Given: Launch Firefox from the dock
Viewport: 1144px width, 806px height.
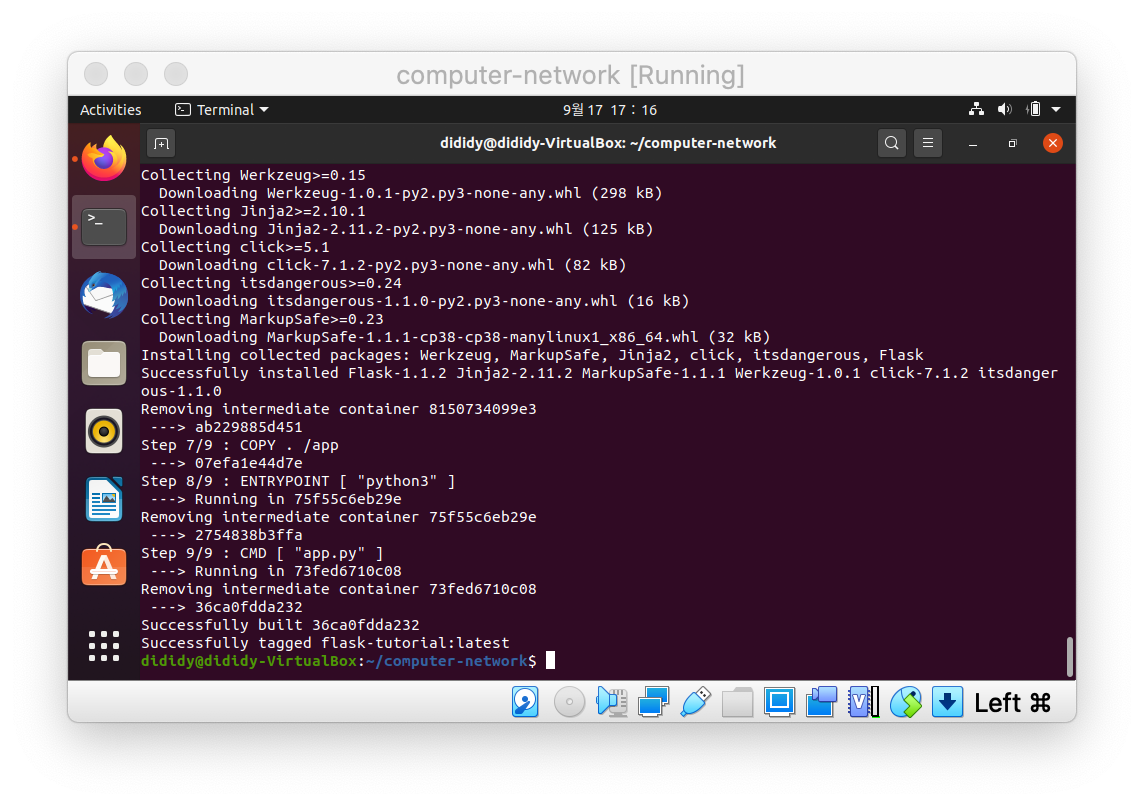Looking at the screenshot, I should (x=104, y=158).
